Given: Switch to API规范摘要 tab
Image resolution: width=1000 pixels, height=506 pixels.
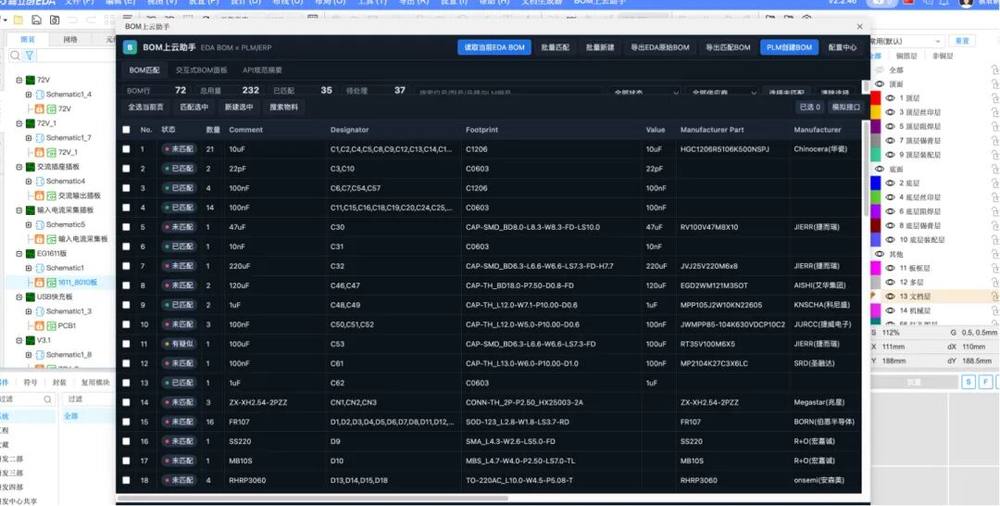Looking at the screenshot, I should (x=262, y=70).
